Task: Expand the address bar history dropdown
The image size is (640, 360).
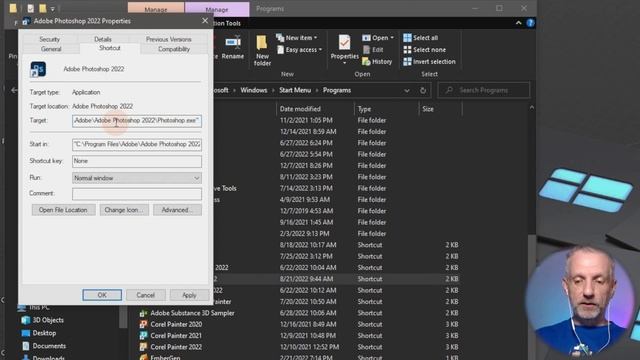Action: pos(407,91)
